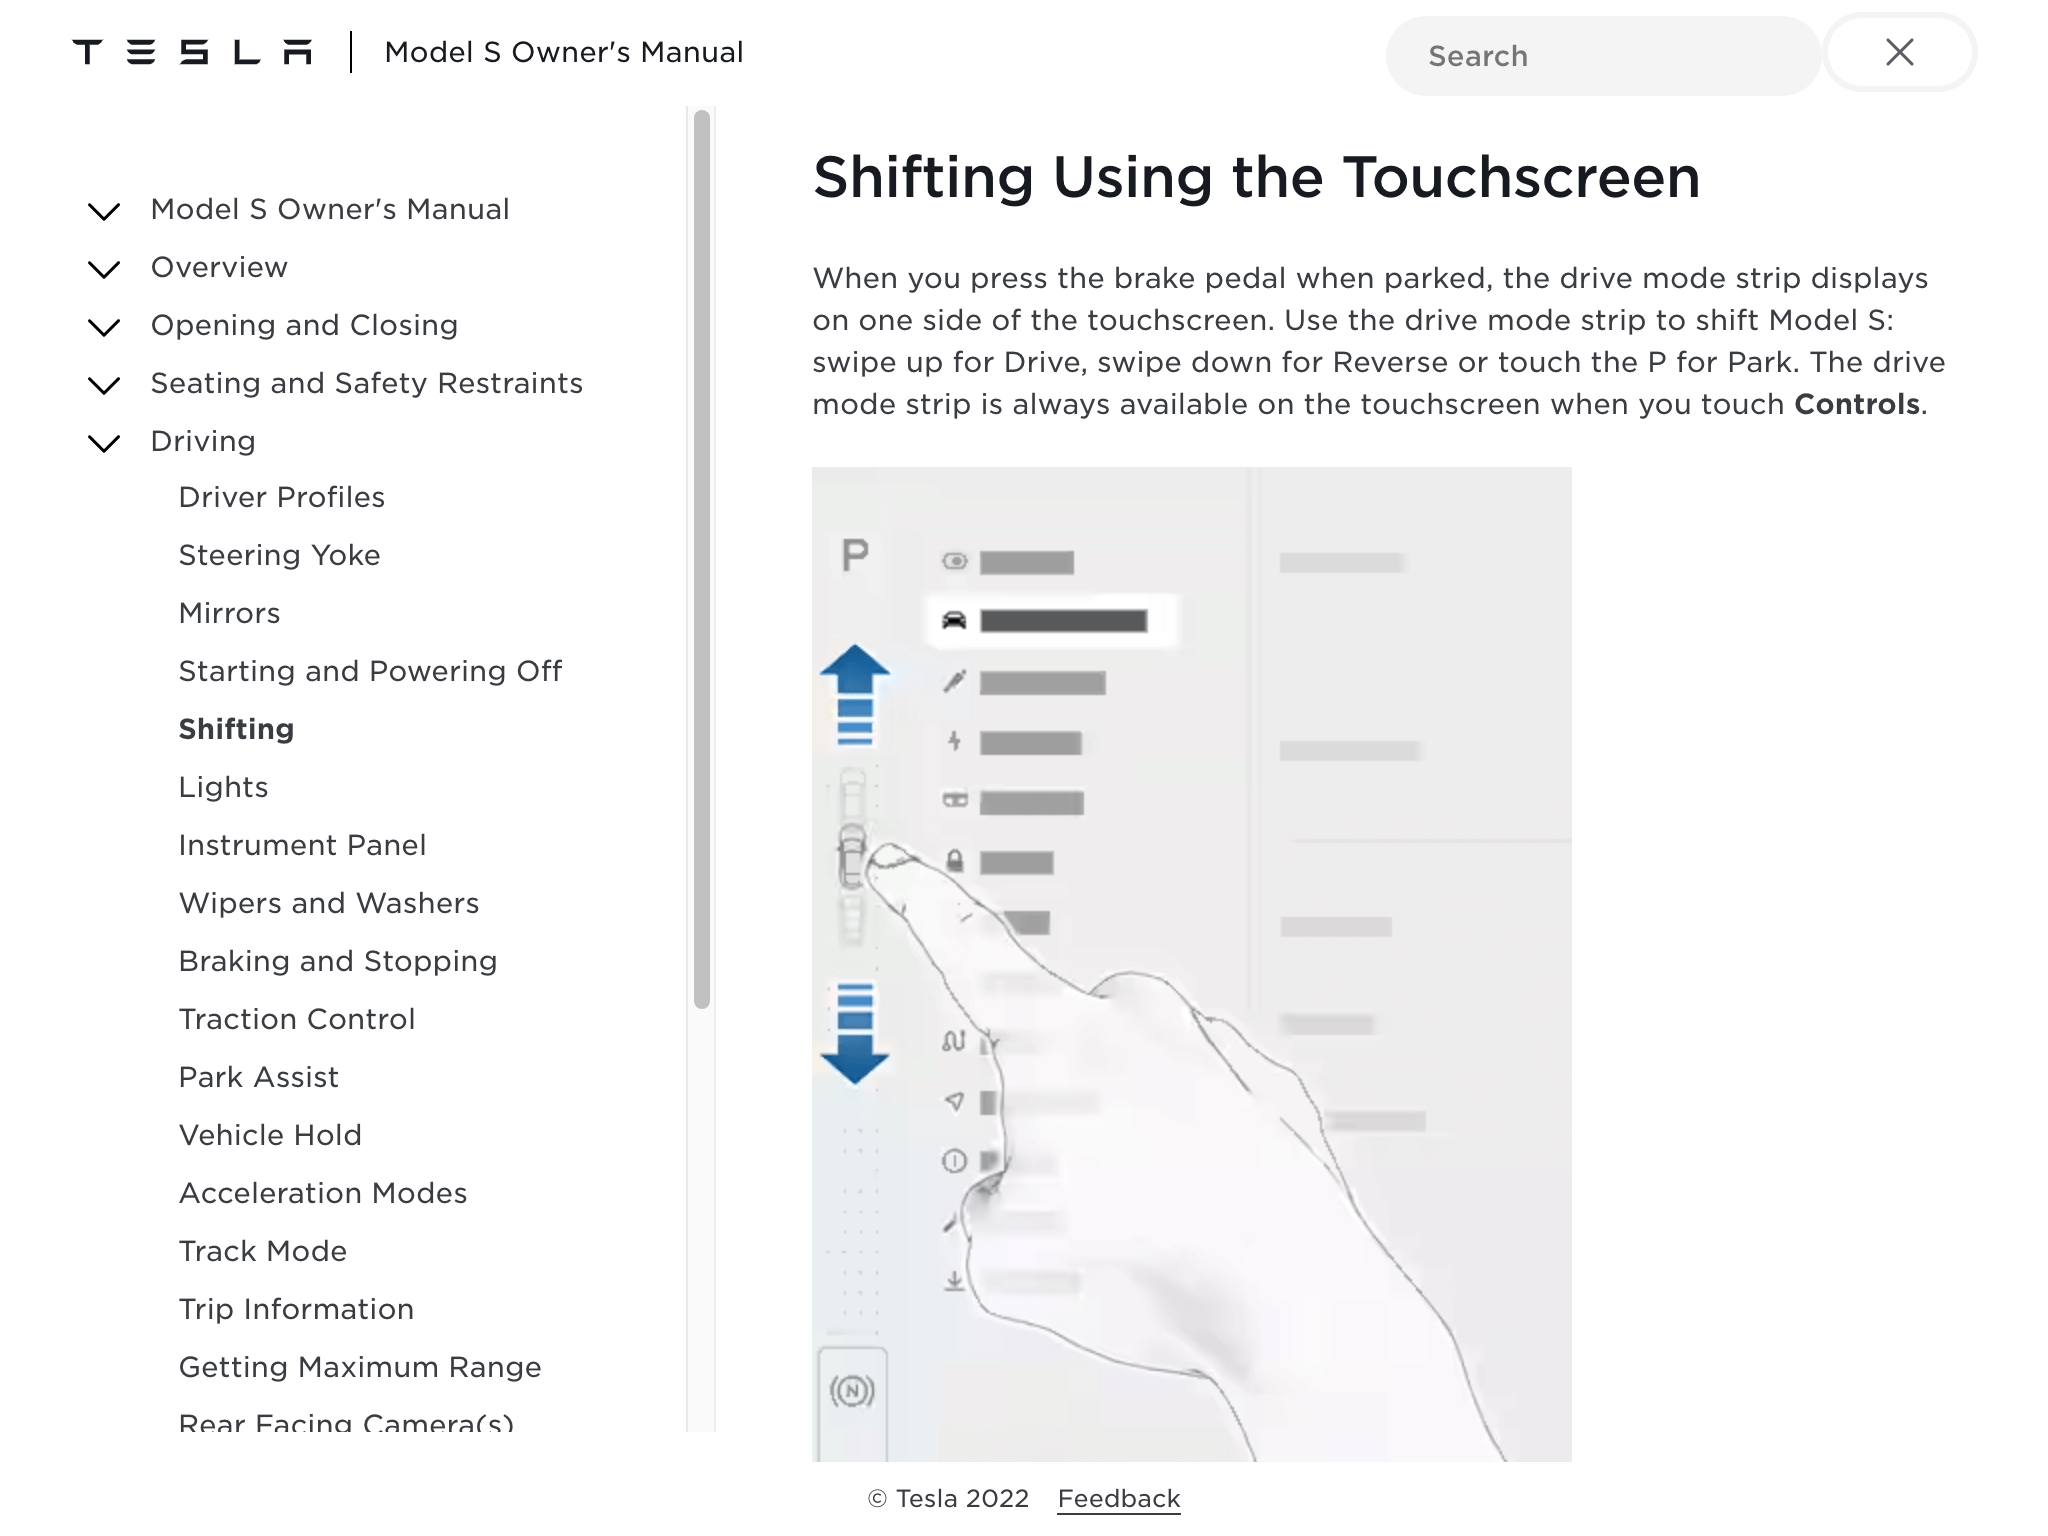Select Getting Maximum Range topic
The image size is (2048, 1536).
pyautogui.click(x=360, y=1367)
